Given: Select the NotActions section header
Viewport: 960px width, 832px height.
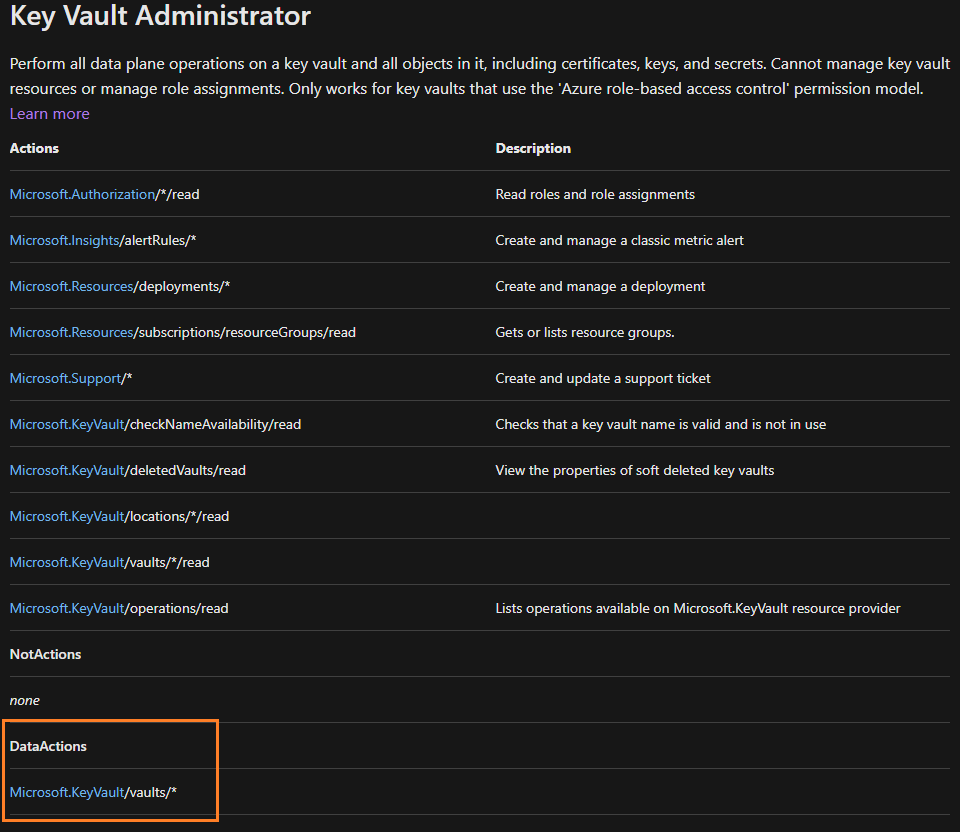Looking at the screenshot, I should [45, 654].
